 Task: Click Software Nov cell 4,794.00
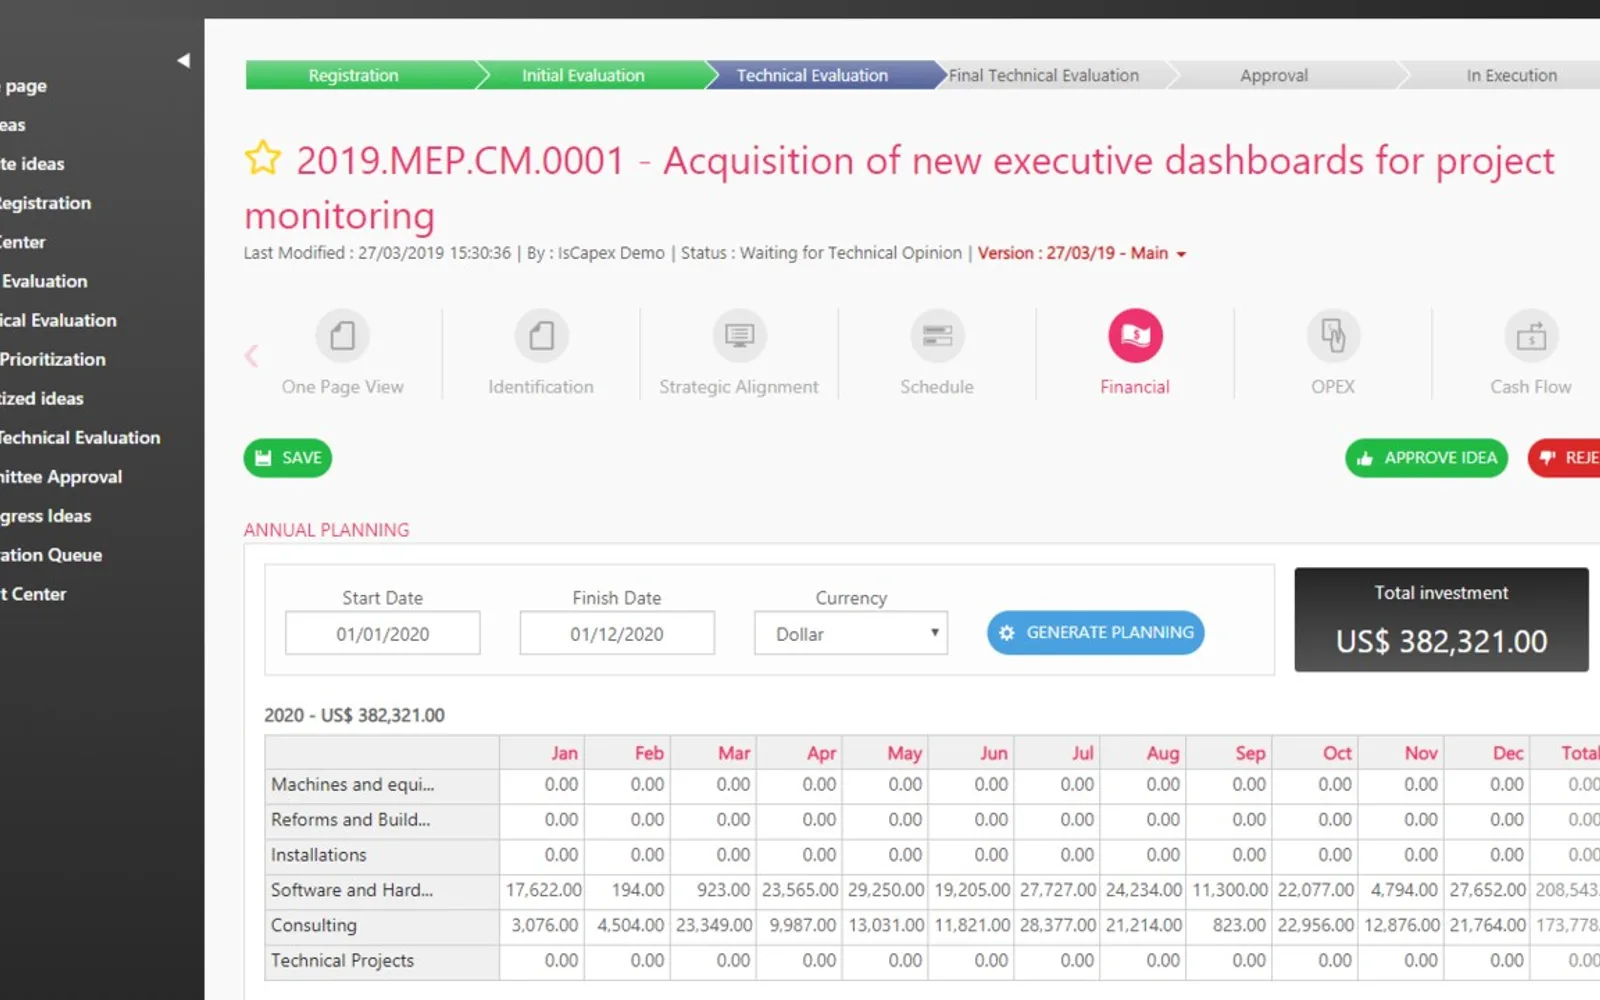click(x=1402, y=890)
